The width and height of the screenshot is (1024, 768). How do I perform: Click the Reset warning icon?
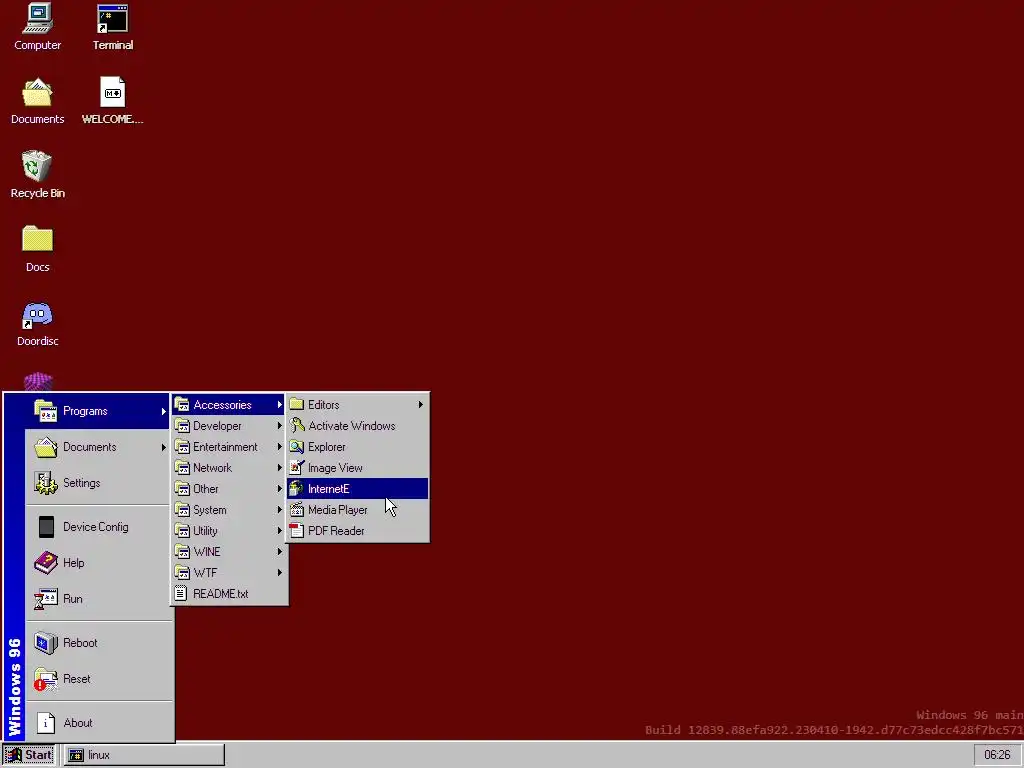[46, 679]
